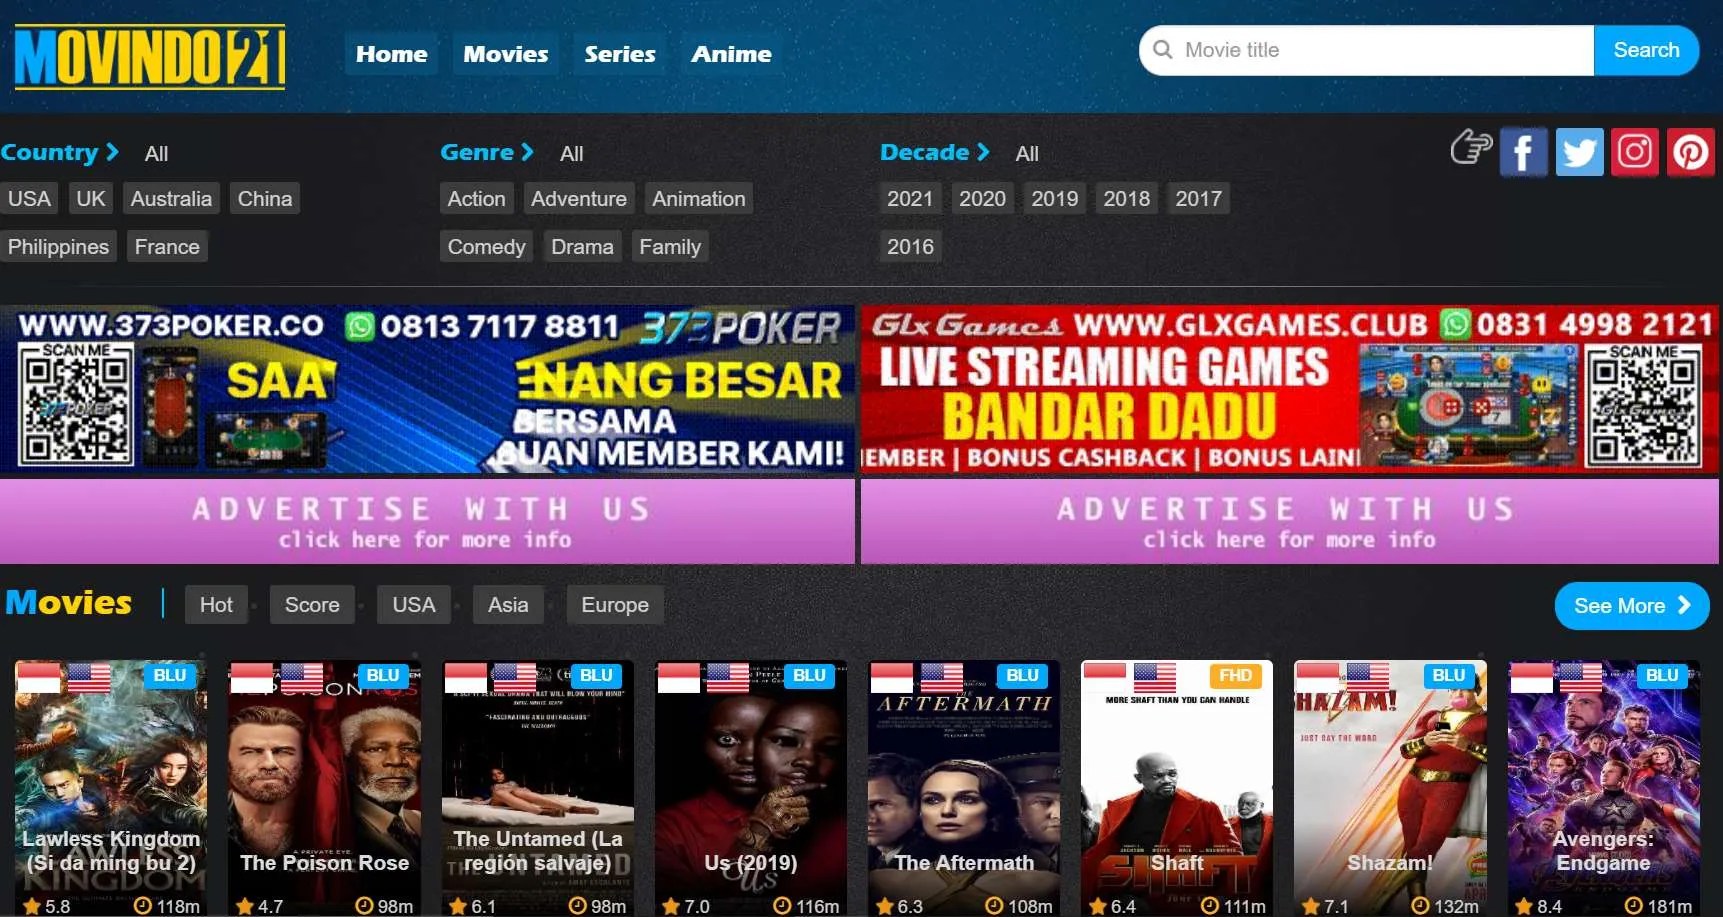Expand the Decade filter heading
This screenshot has height=917, width=1723.
935,153
